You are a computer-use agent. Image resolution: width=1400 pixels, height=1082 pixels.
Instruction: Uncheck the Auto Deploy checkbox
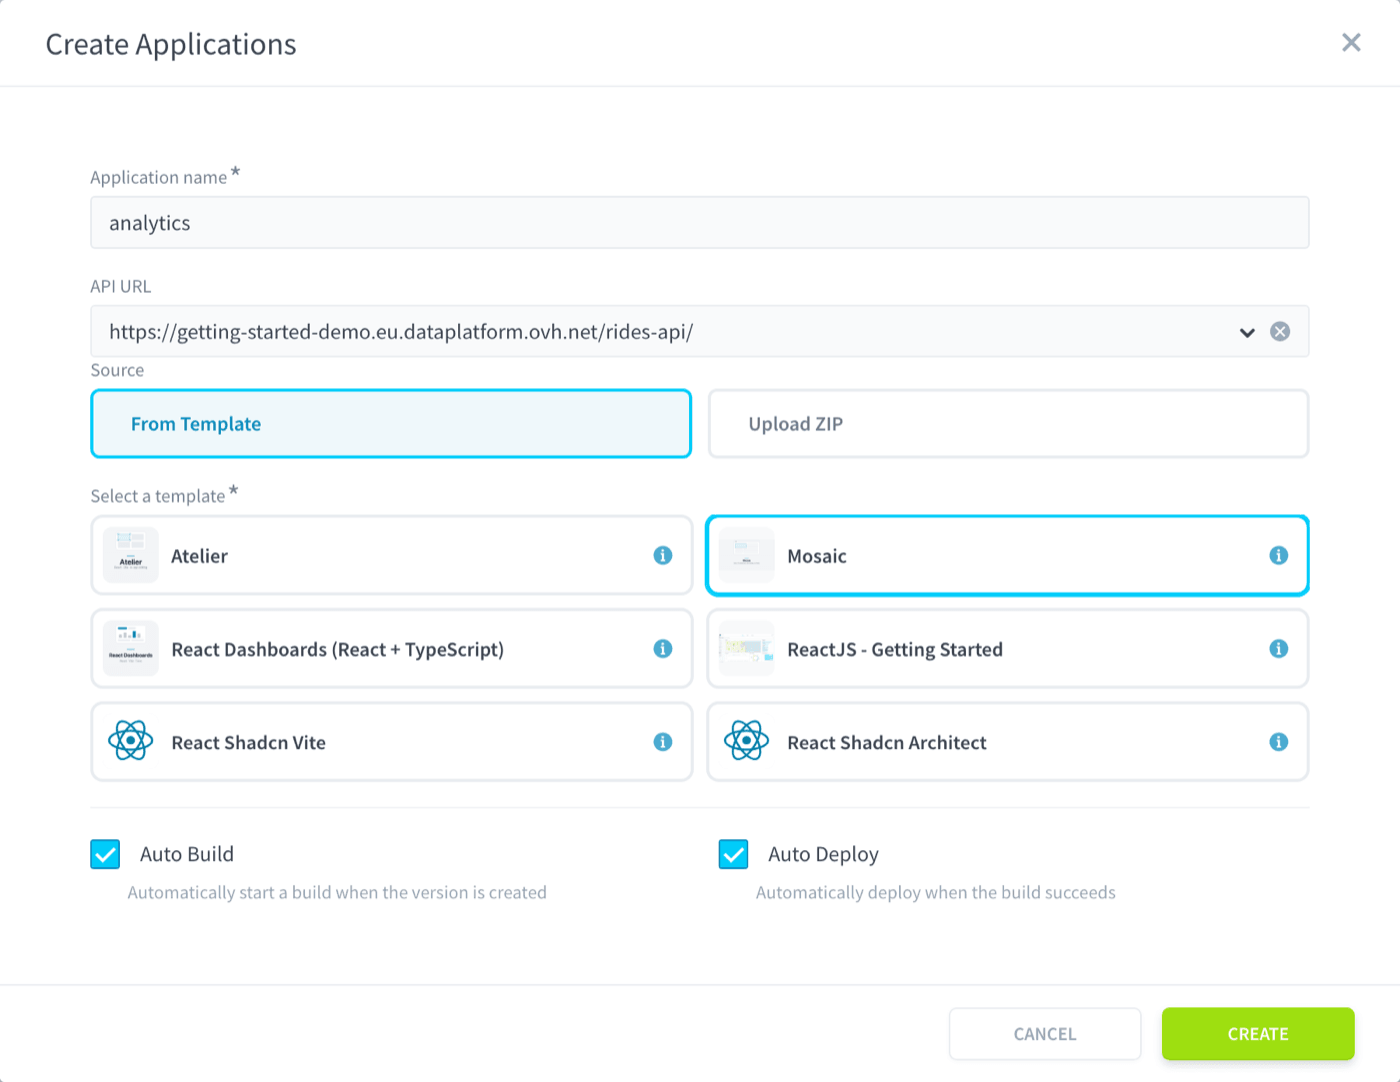pos(733,854)
